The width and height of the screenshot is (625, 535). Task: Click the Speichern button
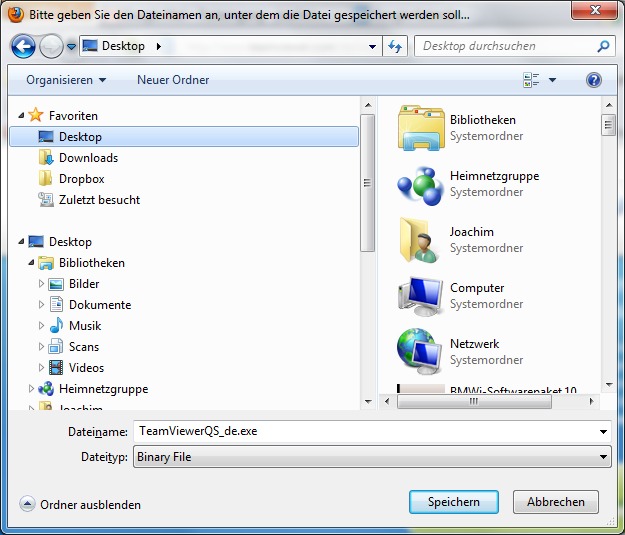pyautogui.click(x=453, y=502)
